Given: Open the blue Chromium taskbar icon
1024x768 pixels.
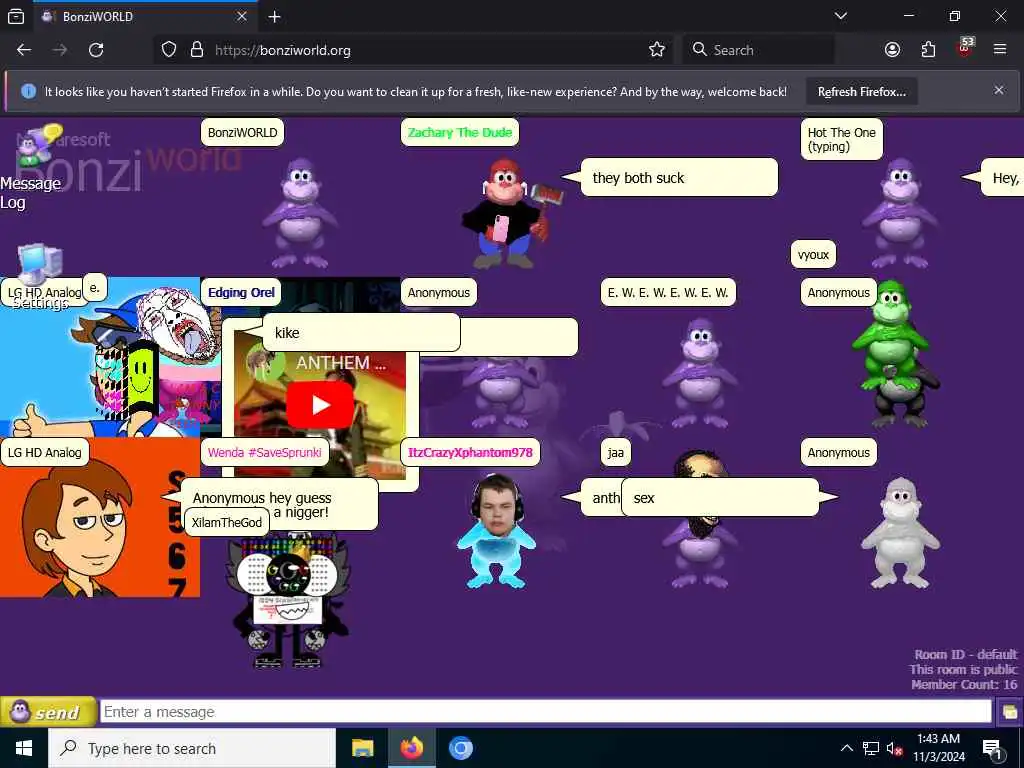Looking at the screenshot, I should pyautogui.click(x=460, y=748).
